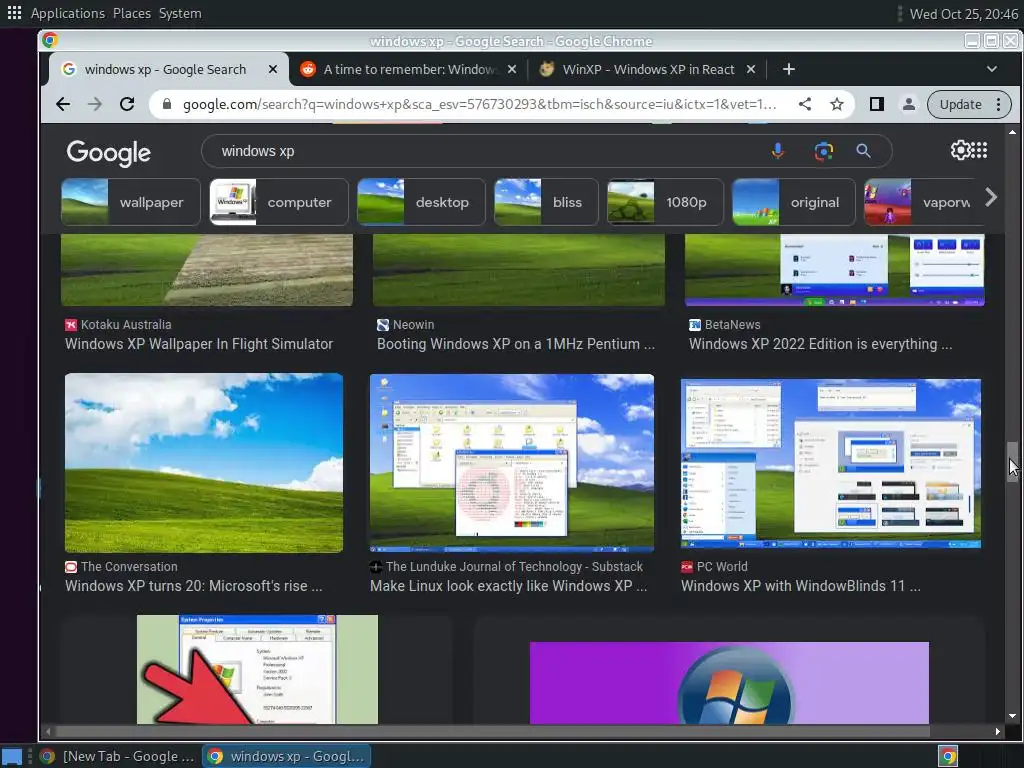Start voice search with the microphone icon

coord(778,152)
